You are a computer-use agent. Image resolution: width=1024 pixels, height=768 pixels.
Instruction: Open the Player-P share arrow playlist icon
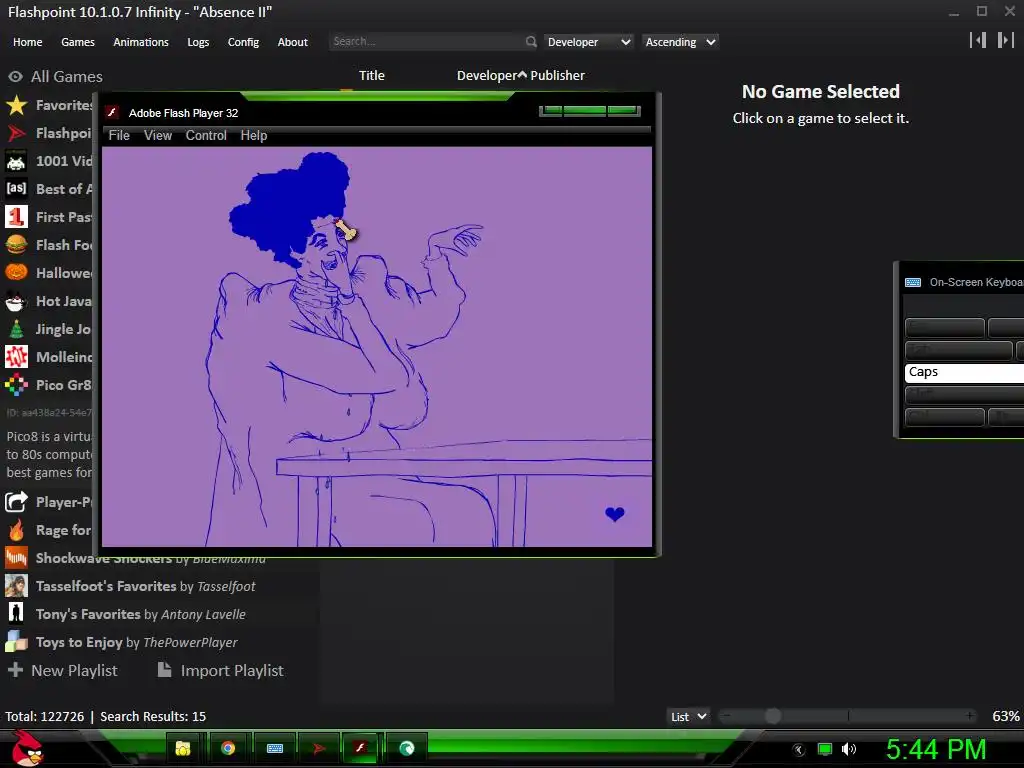tap(16, 502)
